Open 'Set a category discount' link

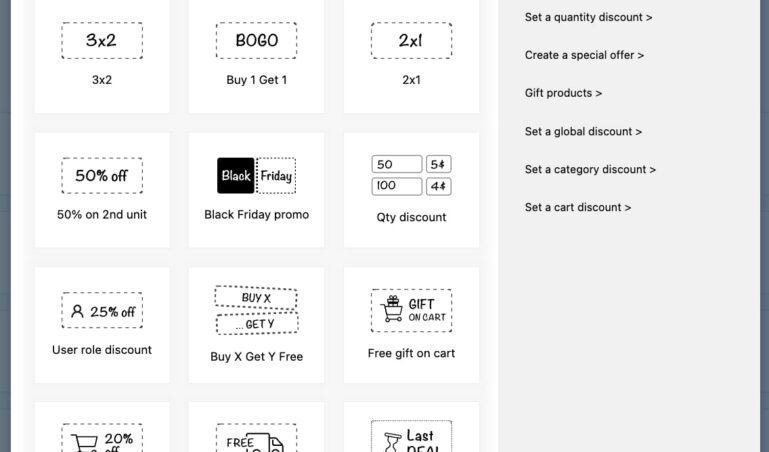tap(590, 169)
